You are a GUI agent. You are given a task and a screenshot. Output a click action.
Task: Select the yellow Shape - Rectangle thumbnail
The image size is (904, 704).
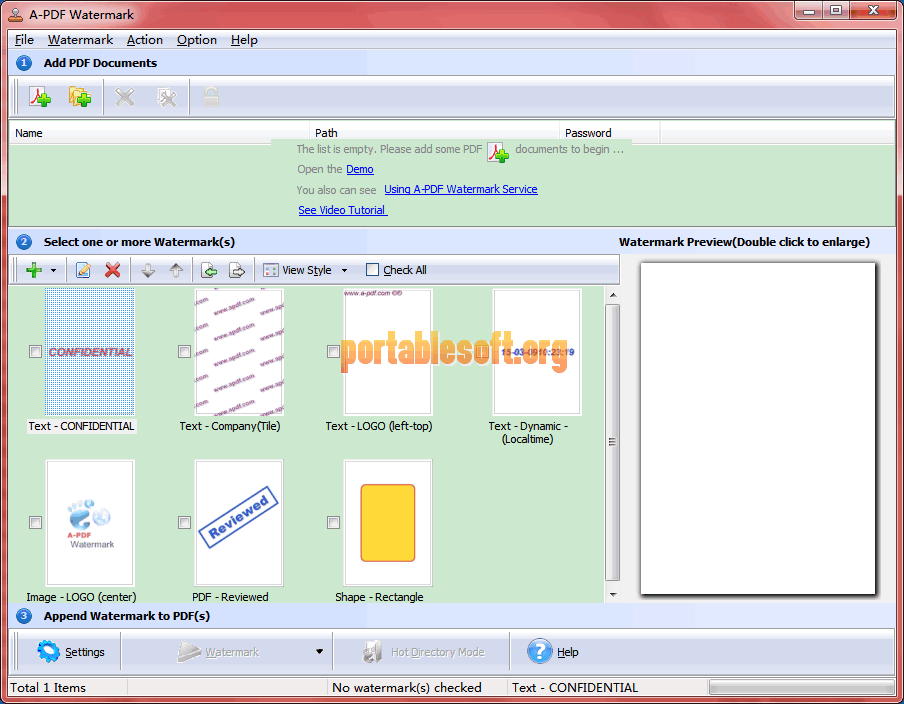pyautogui.click(x=388, y=522)
